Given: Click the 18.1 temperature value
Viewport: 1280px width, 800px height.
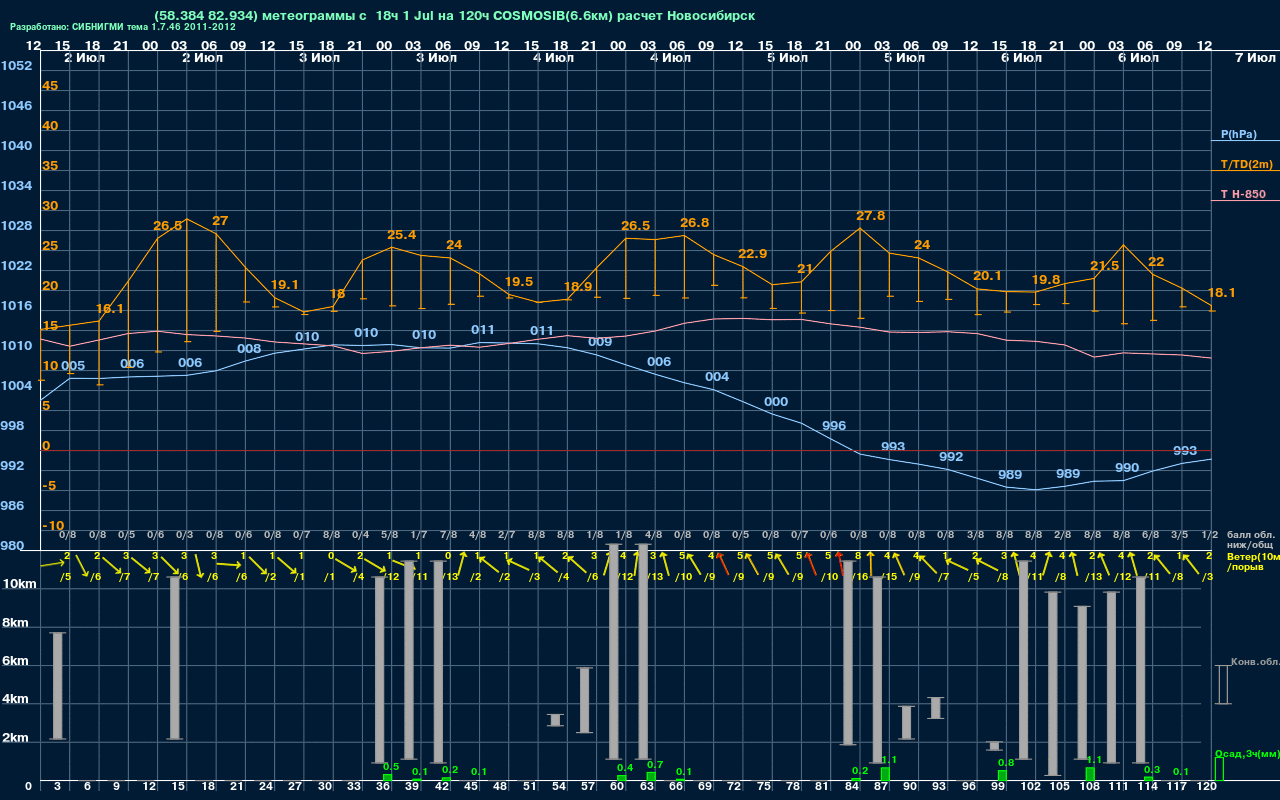Looking at the screenshot, I should click(x=1221, y=292).
